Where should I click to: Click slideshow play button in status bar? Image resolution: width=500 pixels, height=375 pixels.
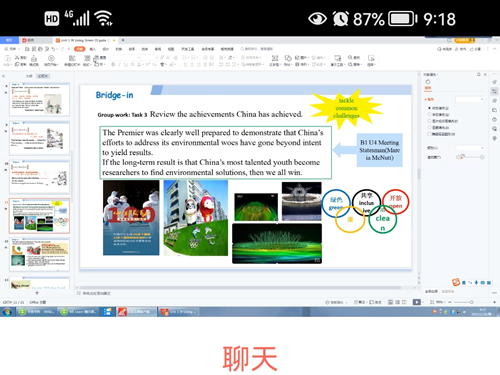[417, 302]
